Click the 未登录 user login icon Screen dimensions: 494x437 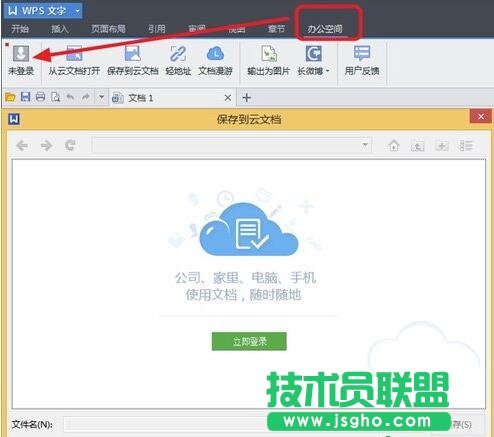point(21,53)
